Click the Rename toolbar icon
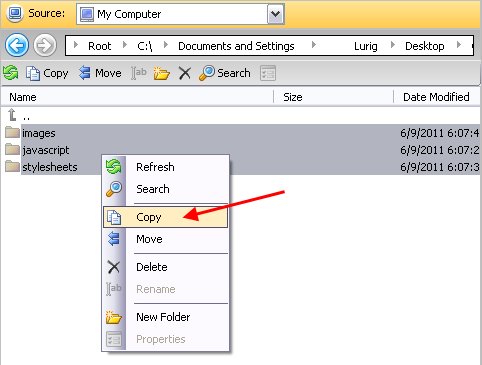 (139, 73)
